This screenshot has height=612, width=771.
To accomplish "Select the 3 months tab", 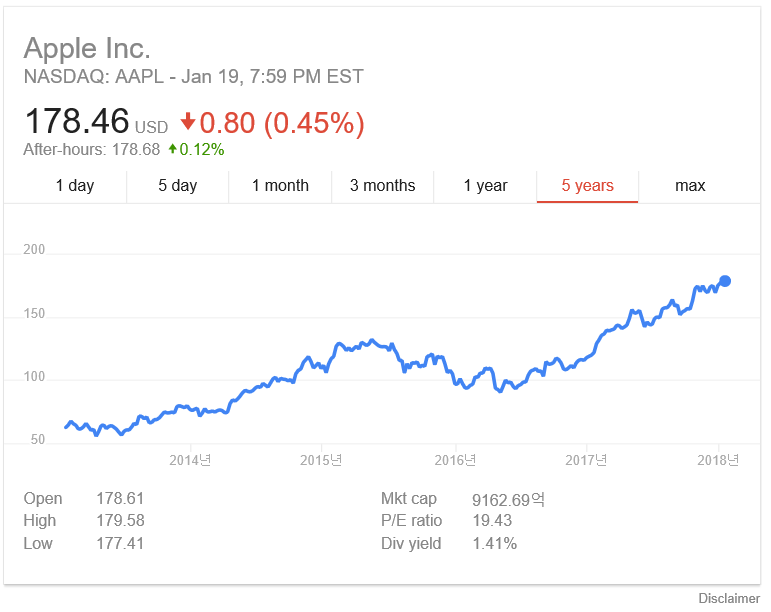I will [x=383, y=186].
